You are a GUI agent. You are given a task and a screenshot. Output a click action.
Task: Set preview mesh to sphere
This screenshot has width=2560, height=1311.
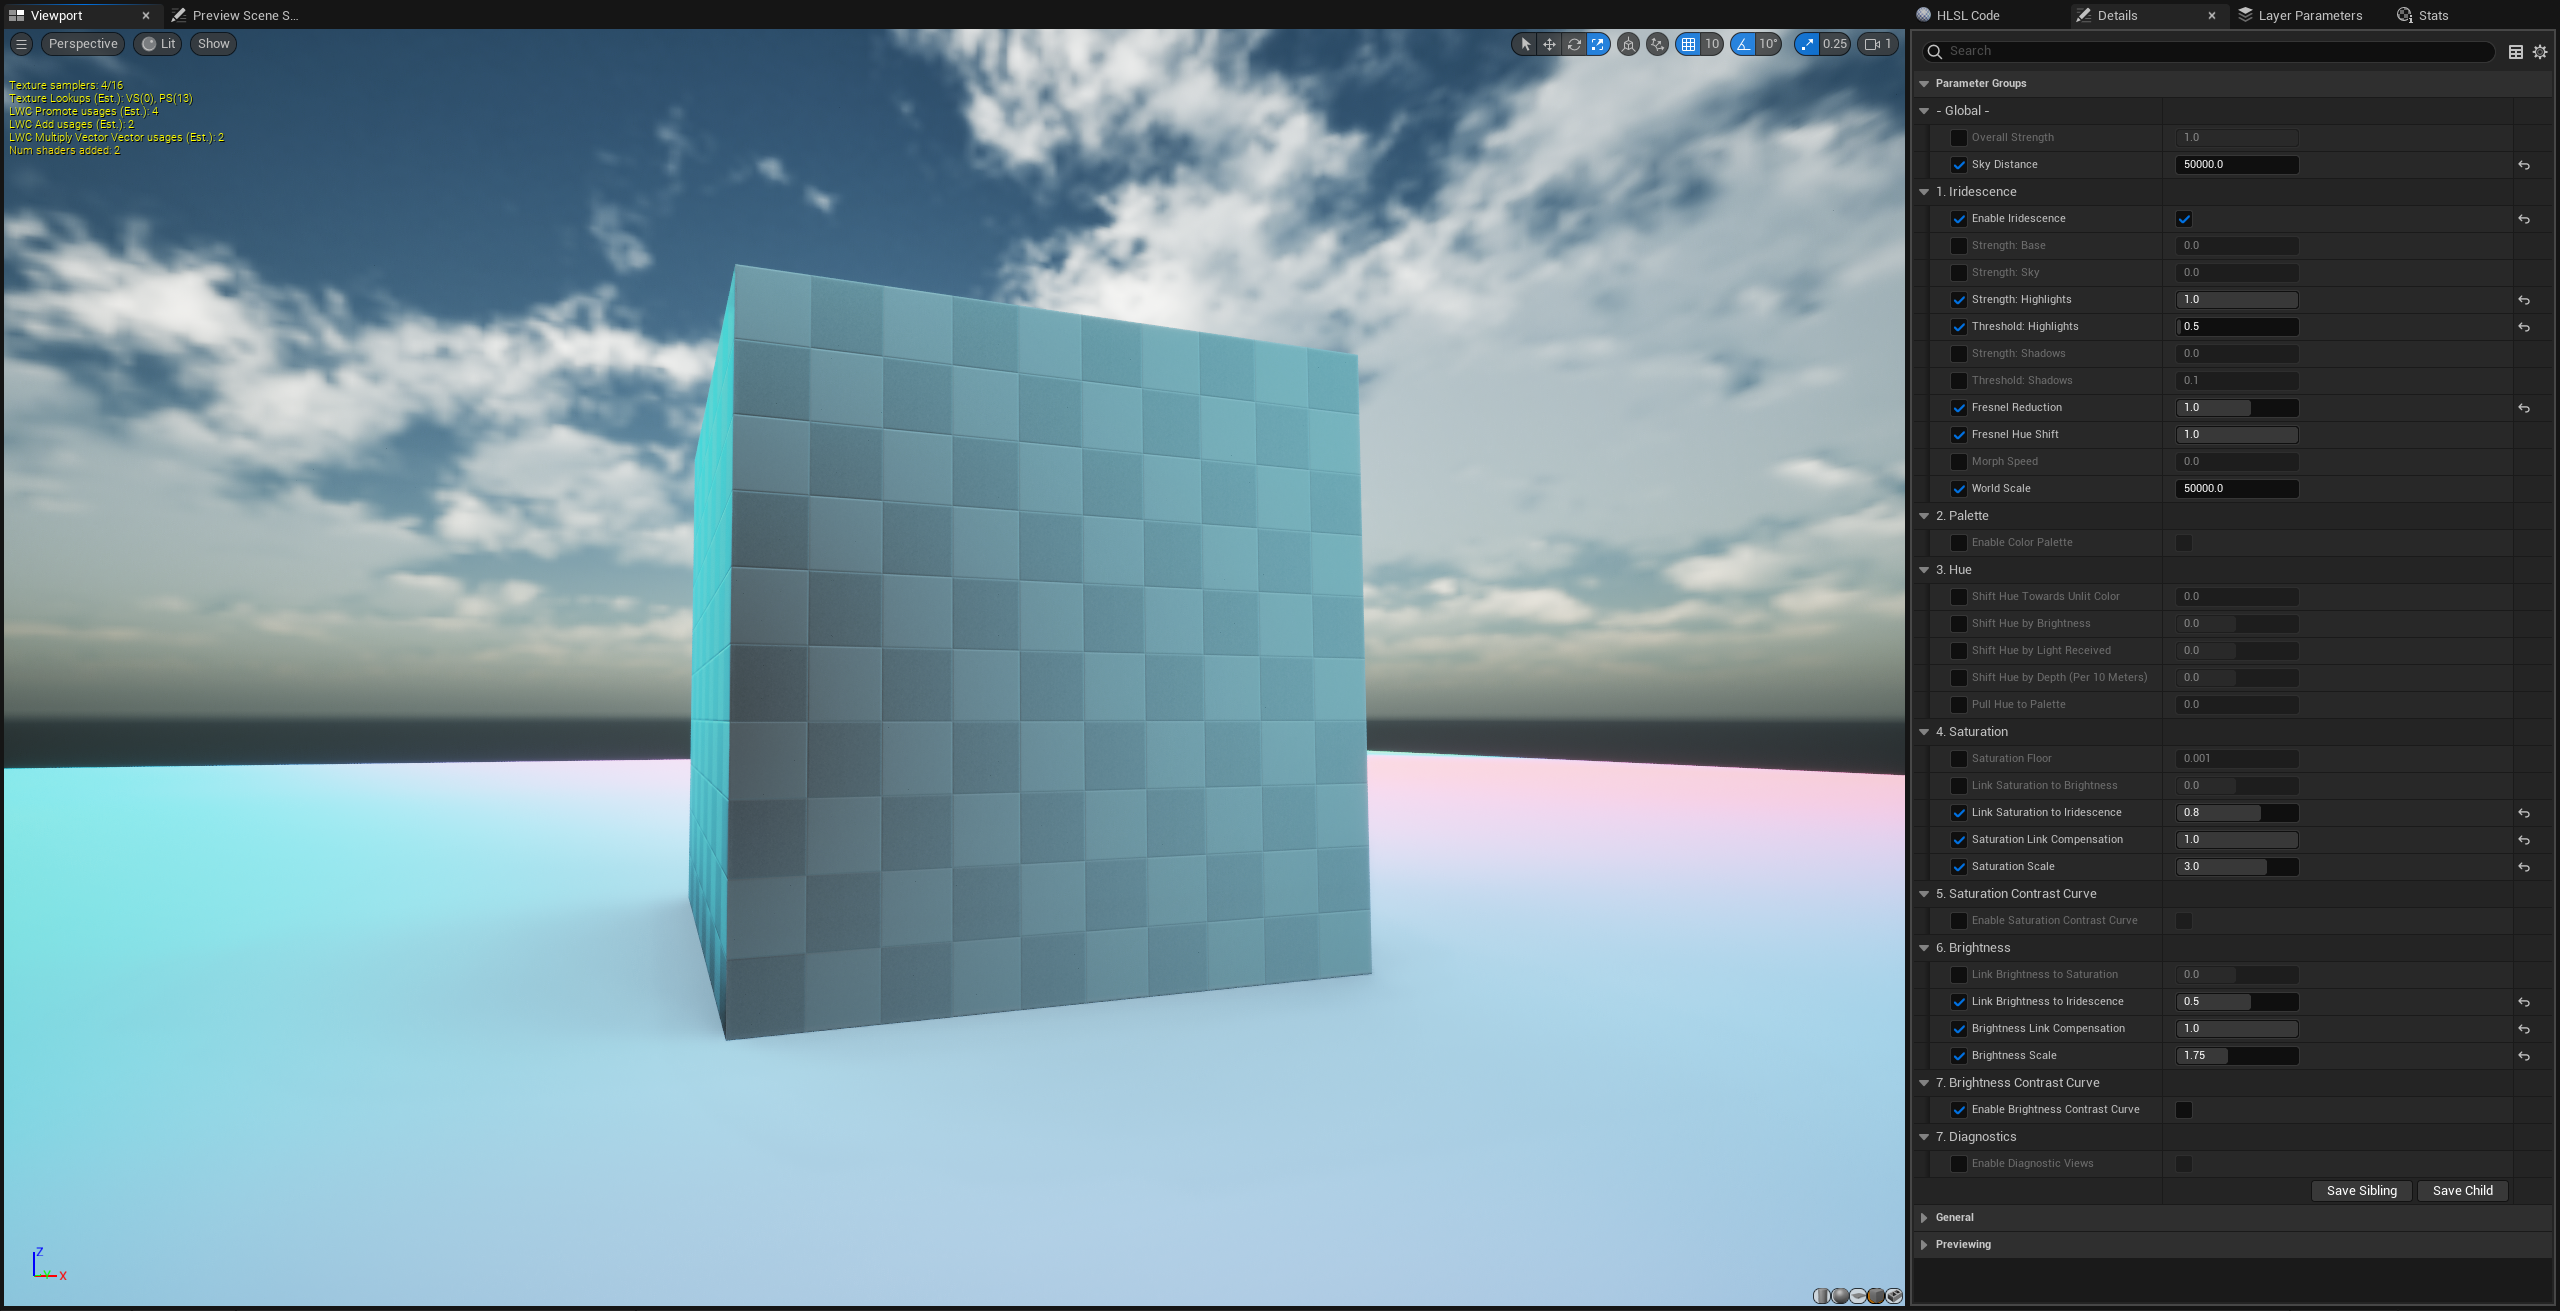pyautogui.click(x=1840, y=1296)
